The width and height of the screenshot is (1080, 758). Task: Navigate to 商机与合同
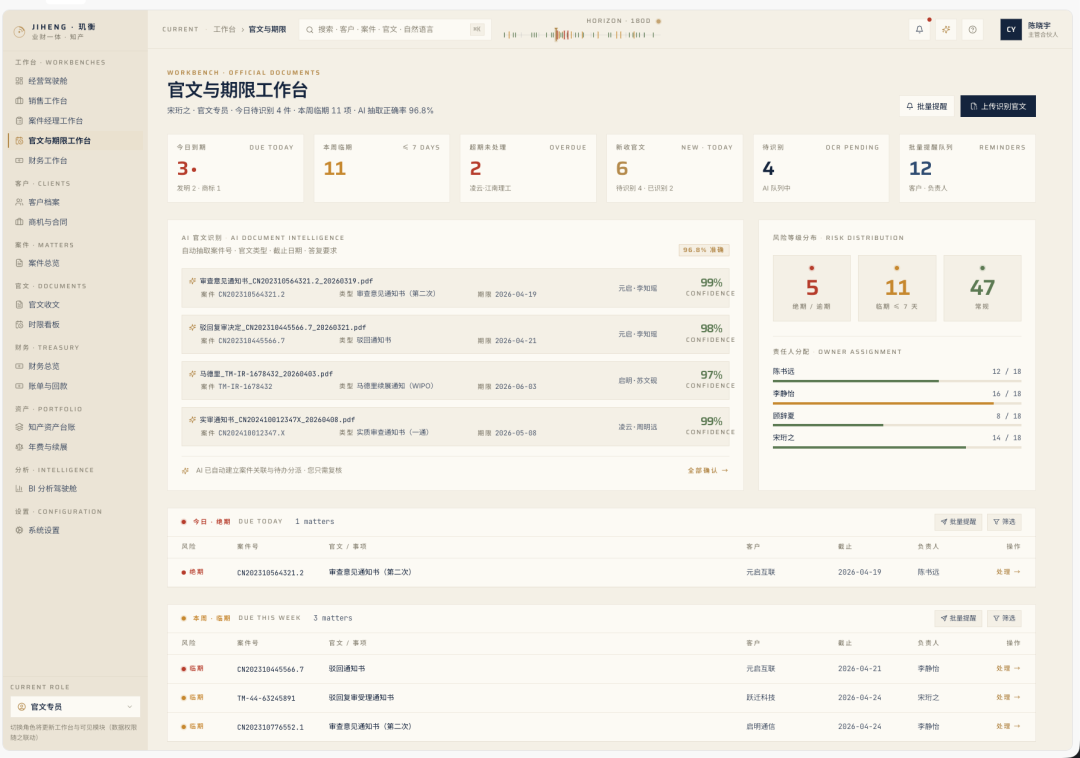click(x=74, y=222)
